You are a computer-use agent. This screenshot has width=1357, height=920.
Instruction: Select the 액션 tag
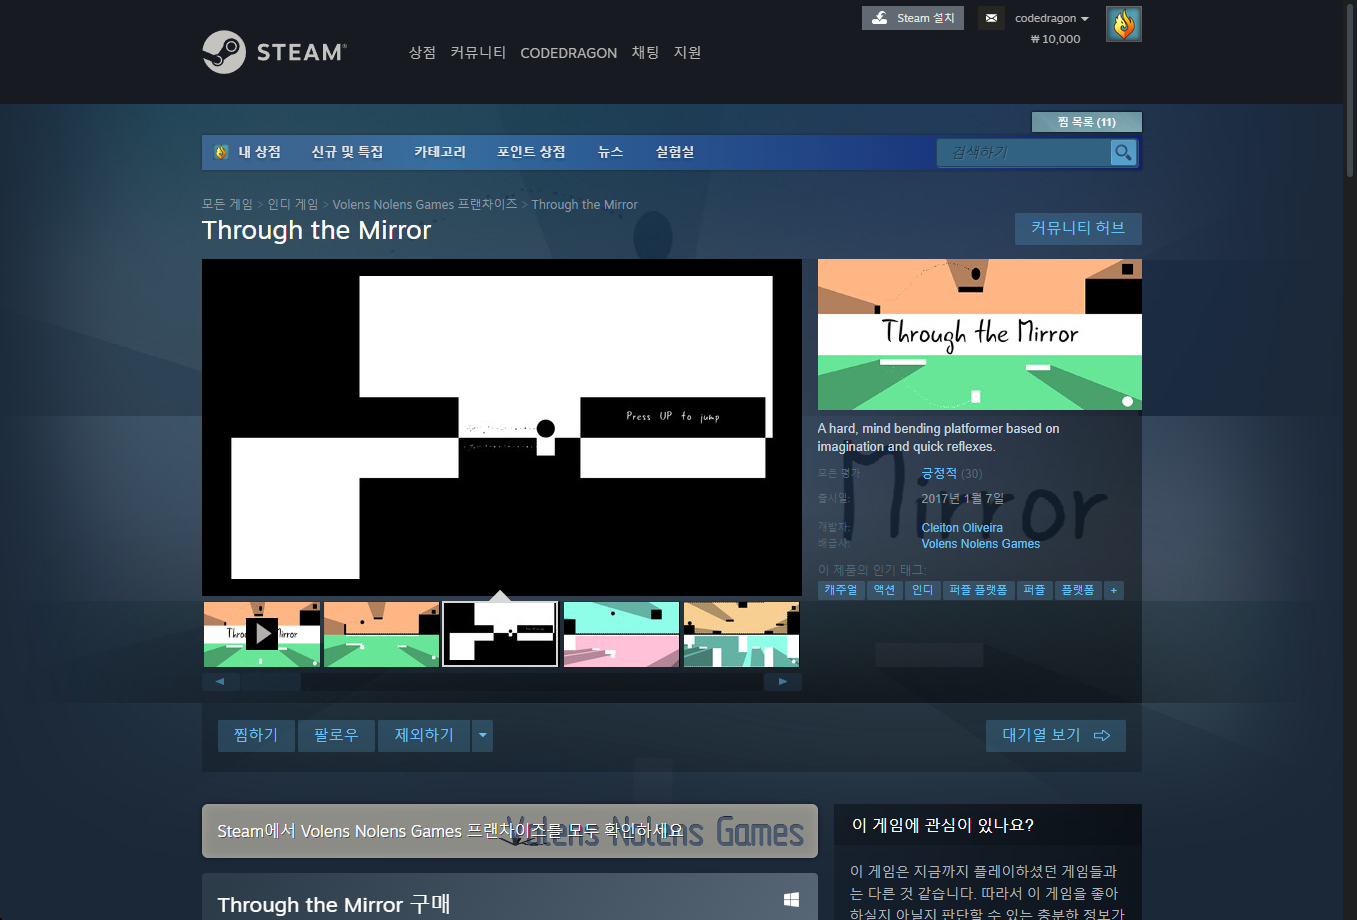point(884,590)
